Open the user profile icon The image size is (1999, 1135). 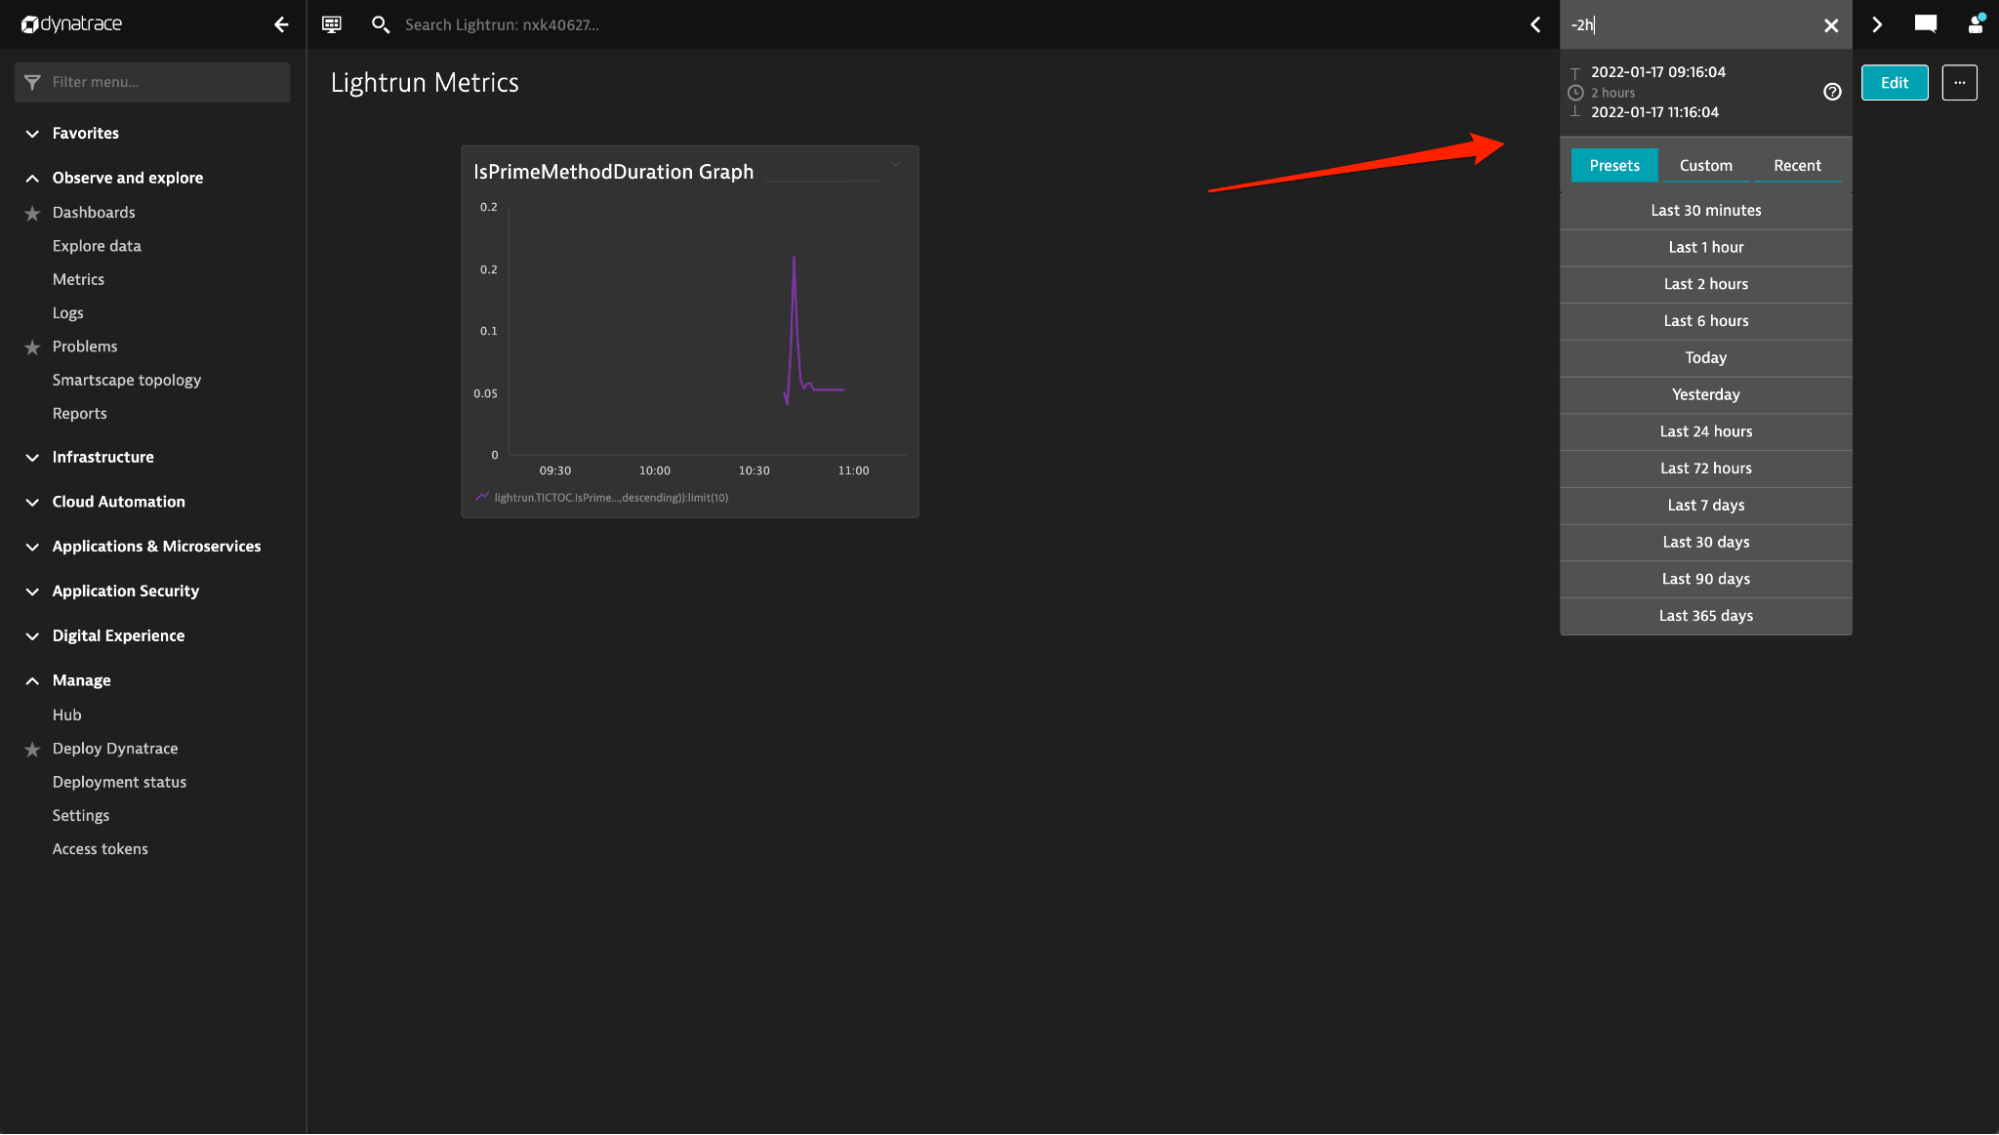pyautogui.click(x=1976, y=24)
